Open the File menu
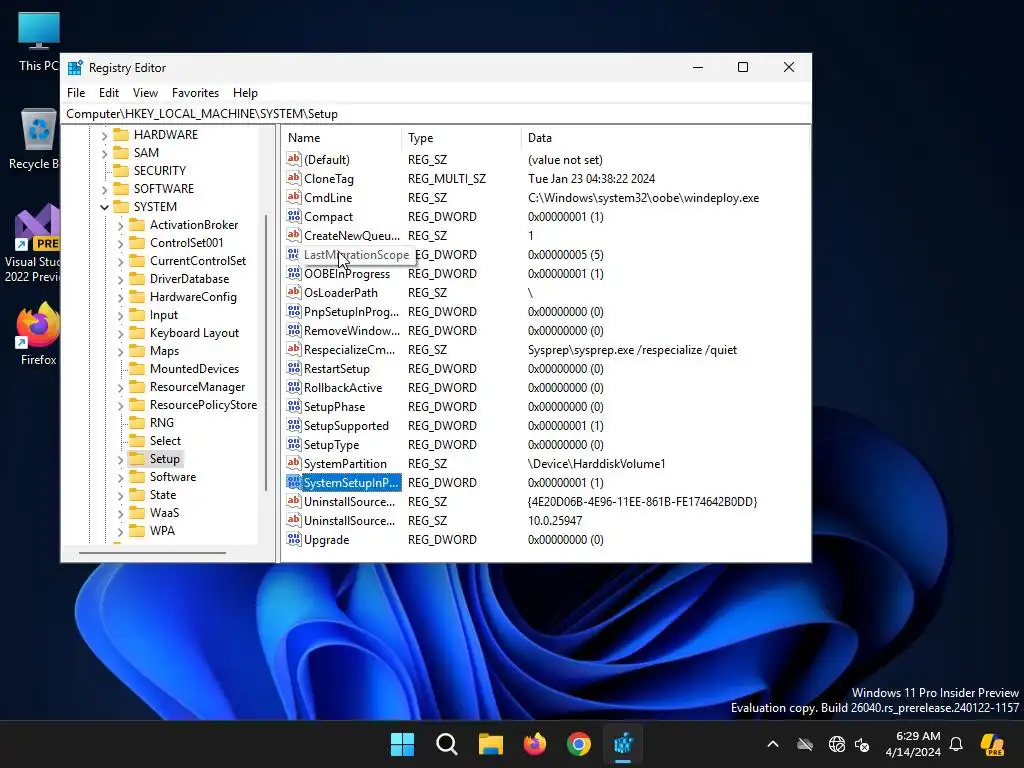The image size is (1024, 768). [76, 93]
